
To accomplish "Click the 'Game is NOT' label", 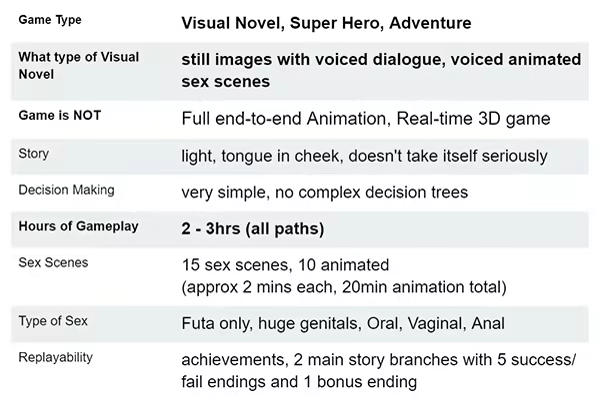I will tap(60, 116).
